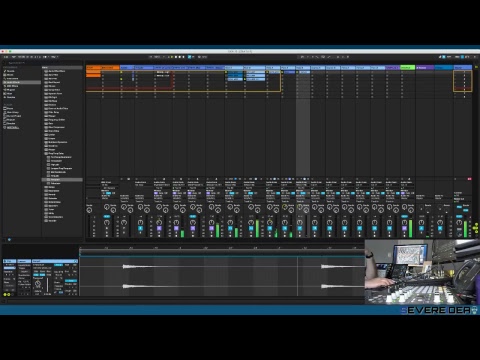This screenshot has width=480, height=360.
Task: Toggle the second yellow clip-box show button
Action: click(8, 294)
